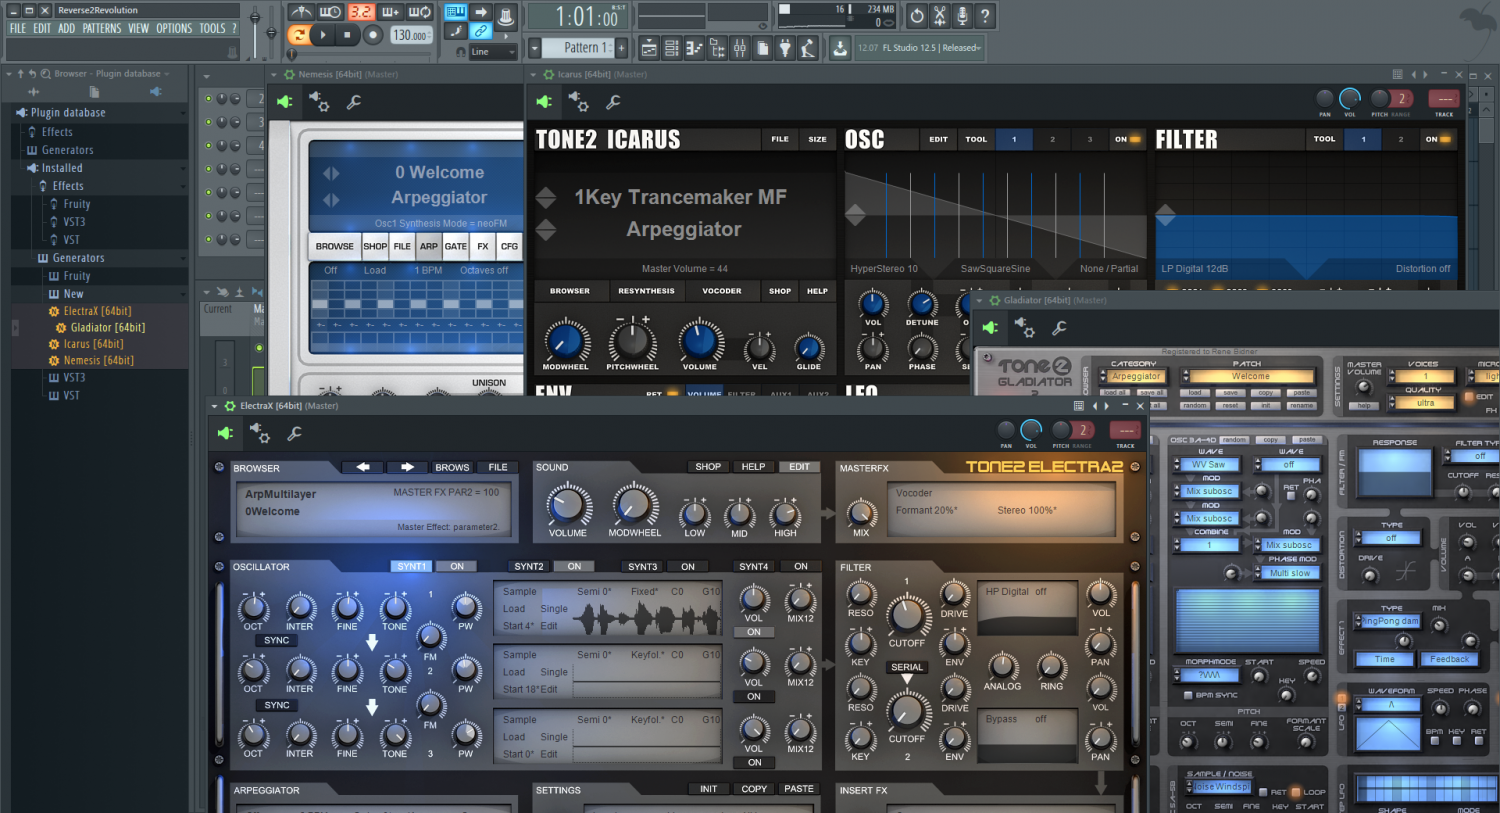Click the ElectraX wrench settings icon
The height and width of the screenshot is (813, 1500).
pyautogui.click(x=294, y=433)
